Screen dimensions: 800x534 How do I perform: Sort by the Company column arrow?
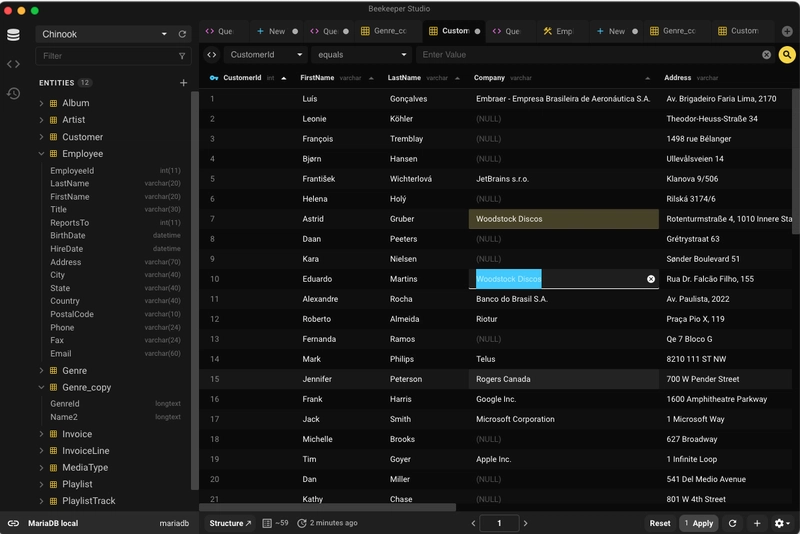coord(647,79)
